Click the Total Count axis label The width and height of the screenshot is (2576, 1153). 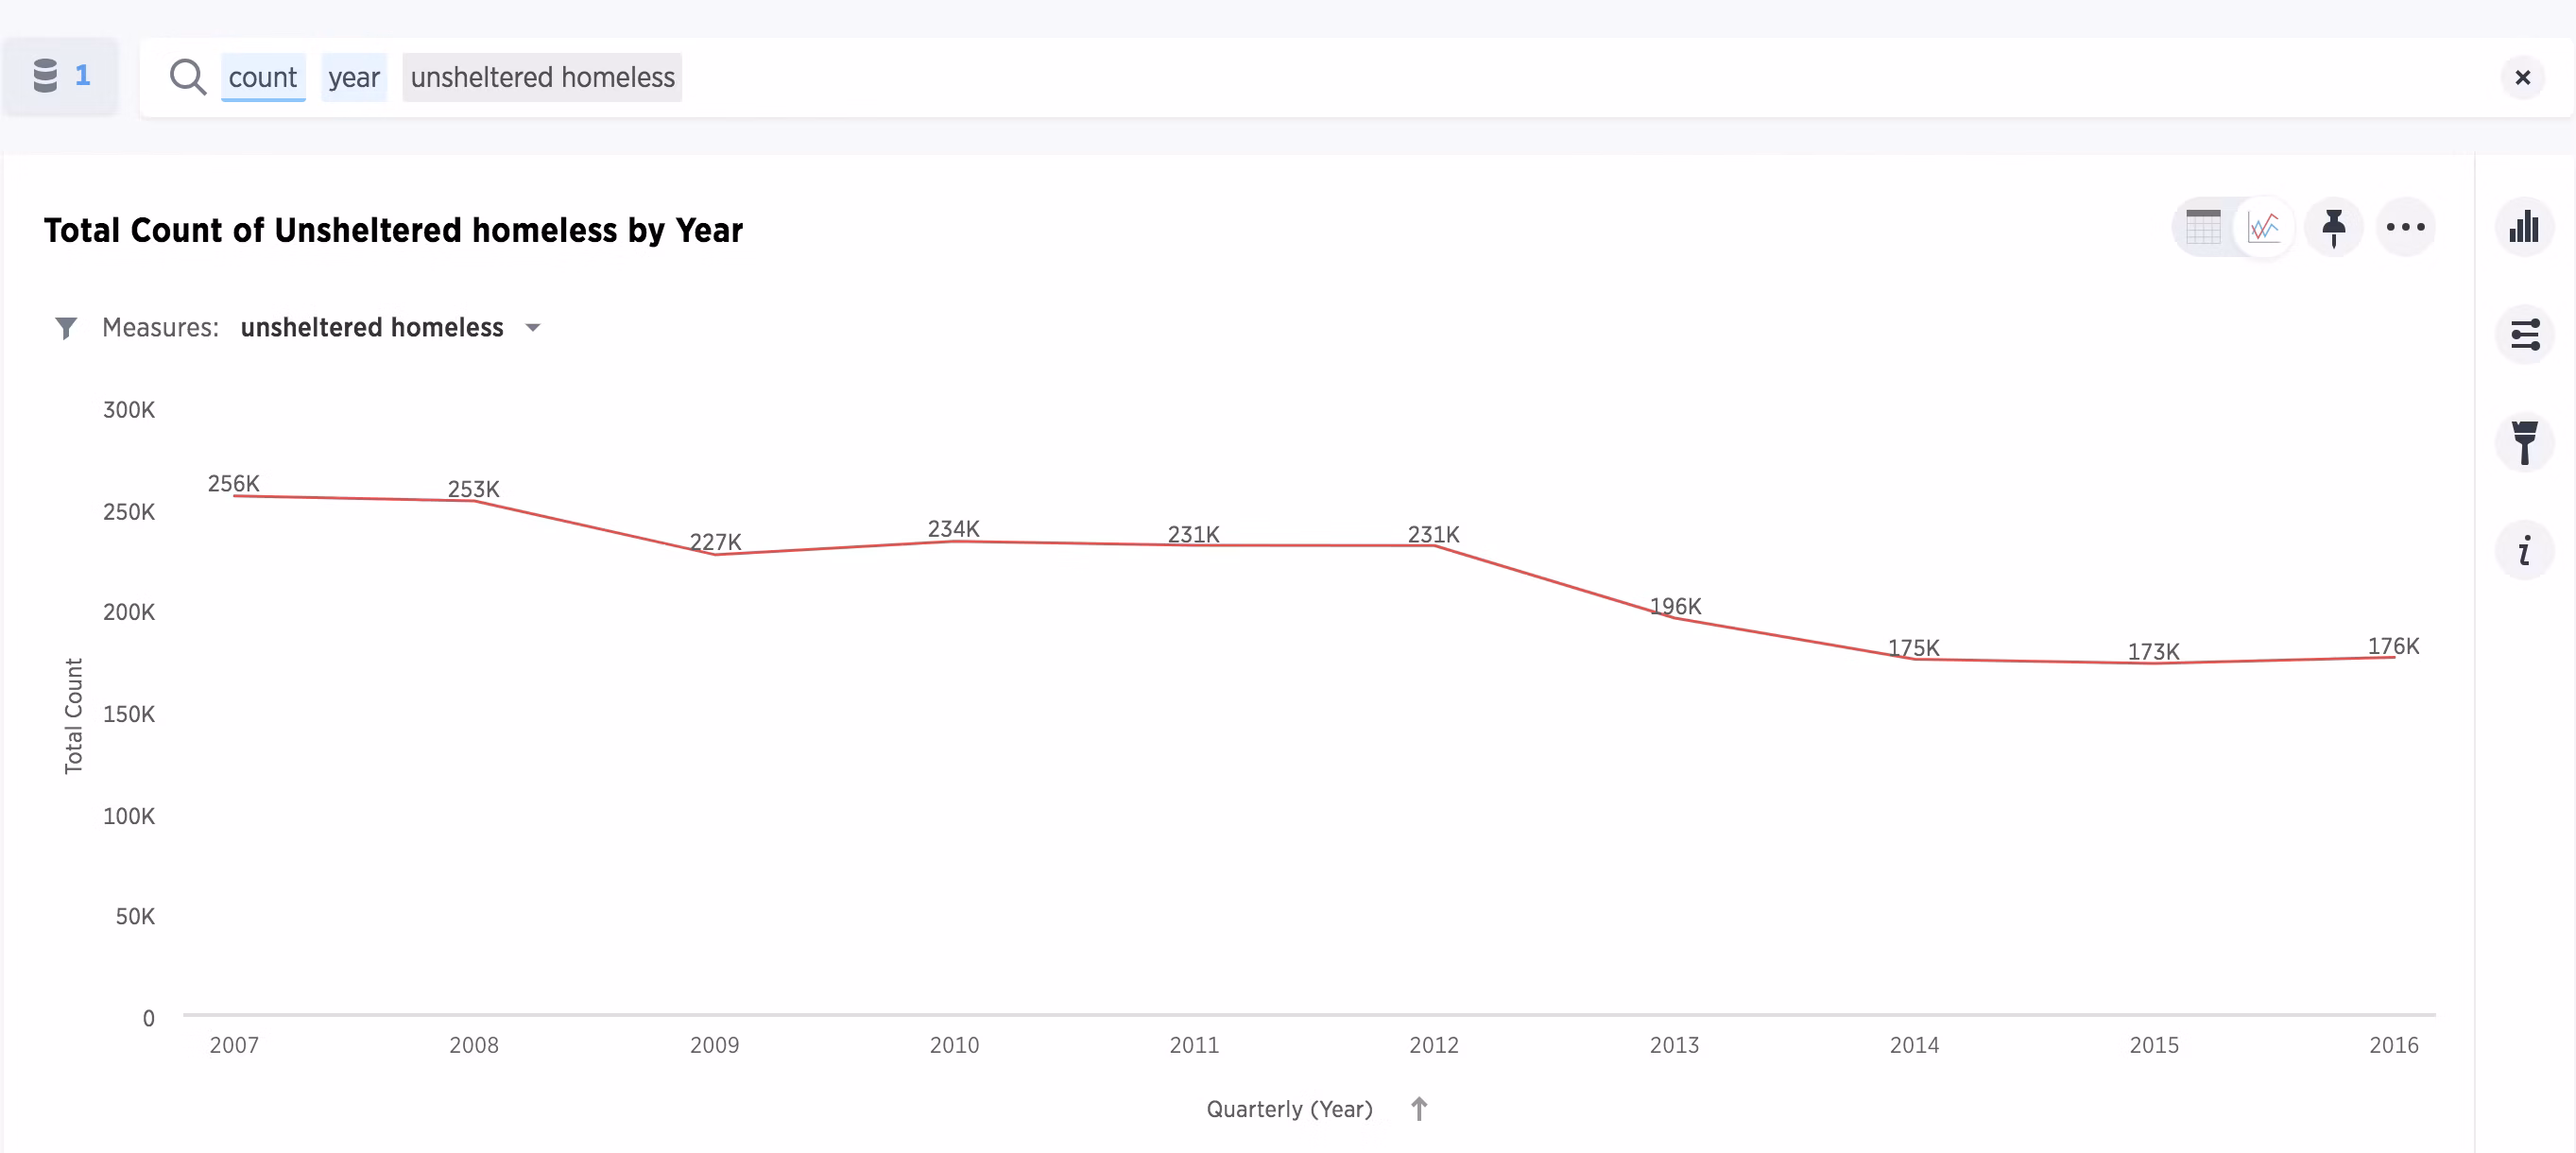pos(73,715)
